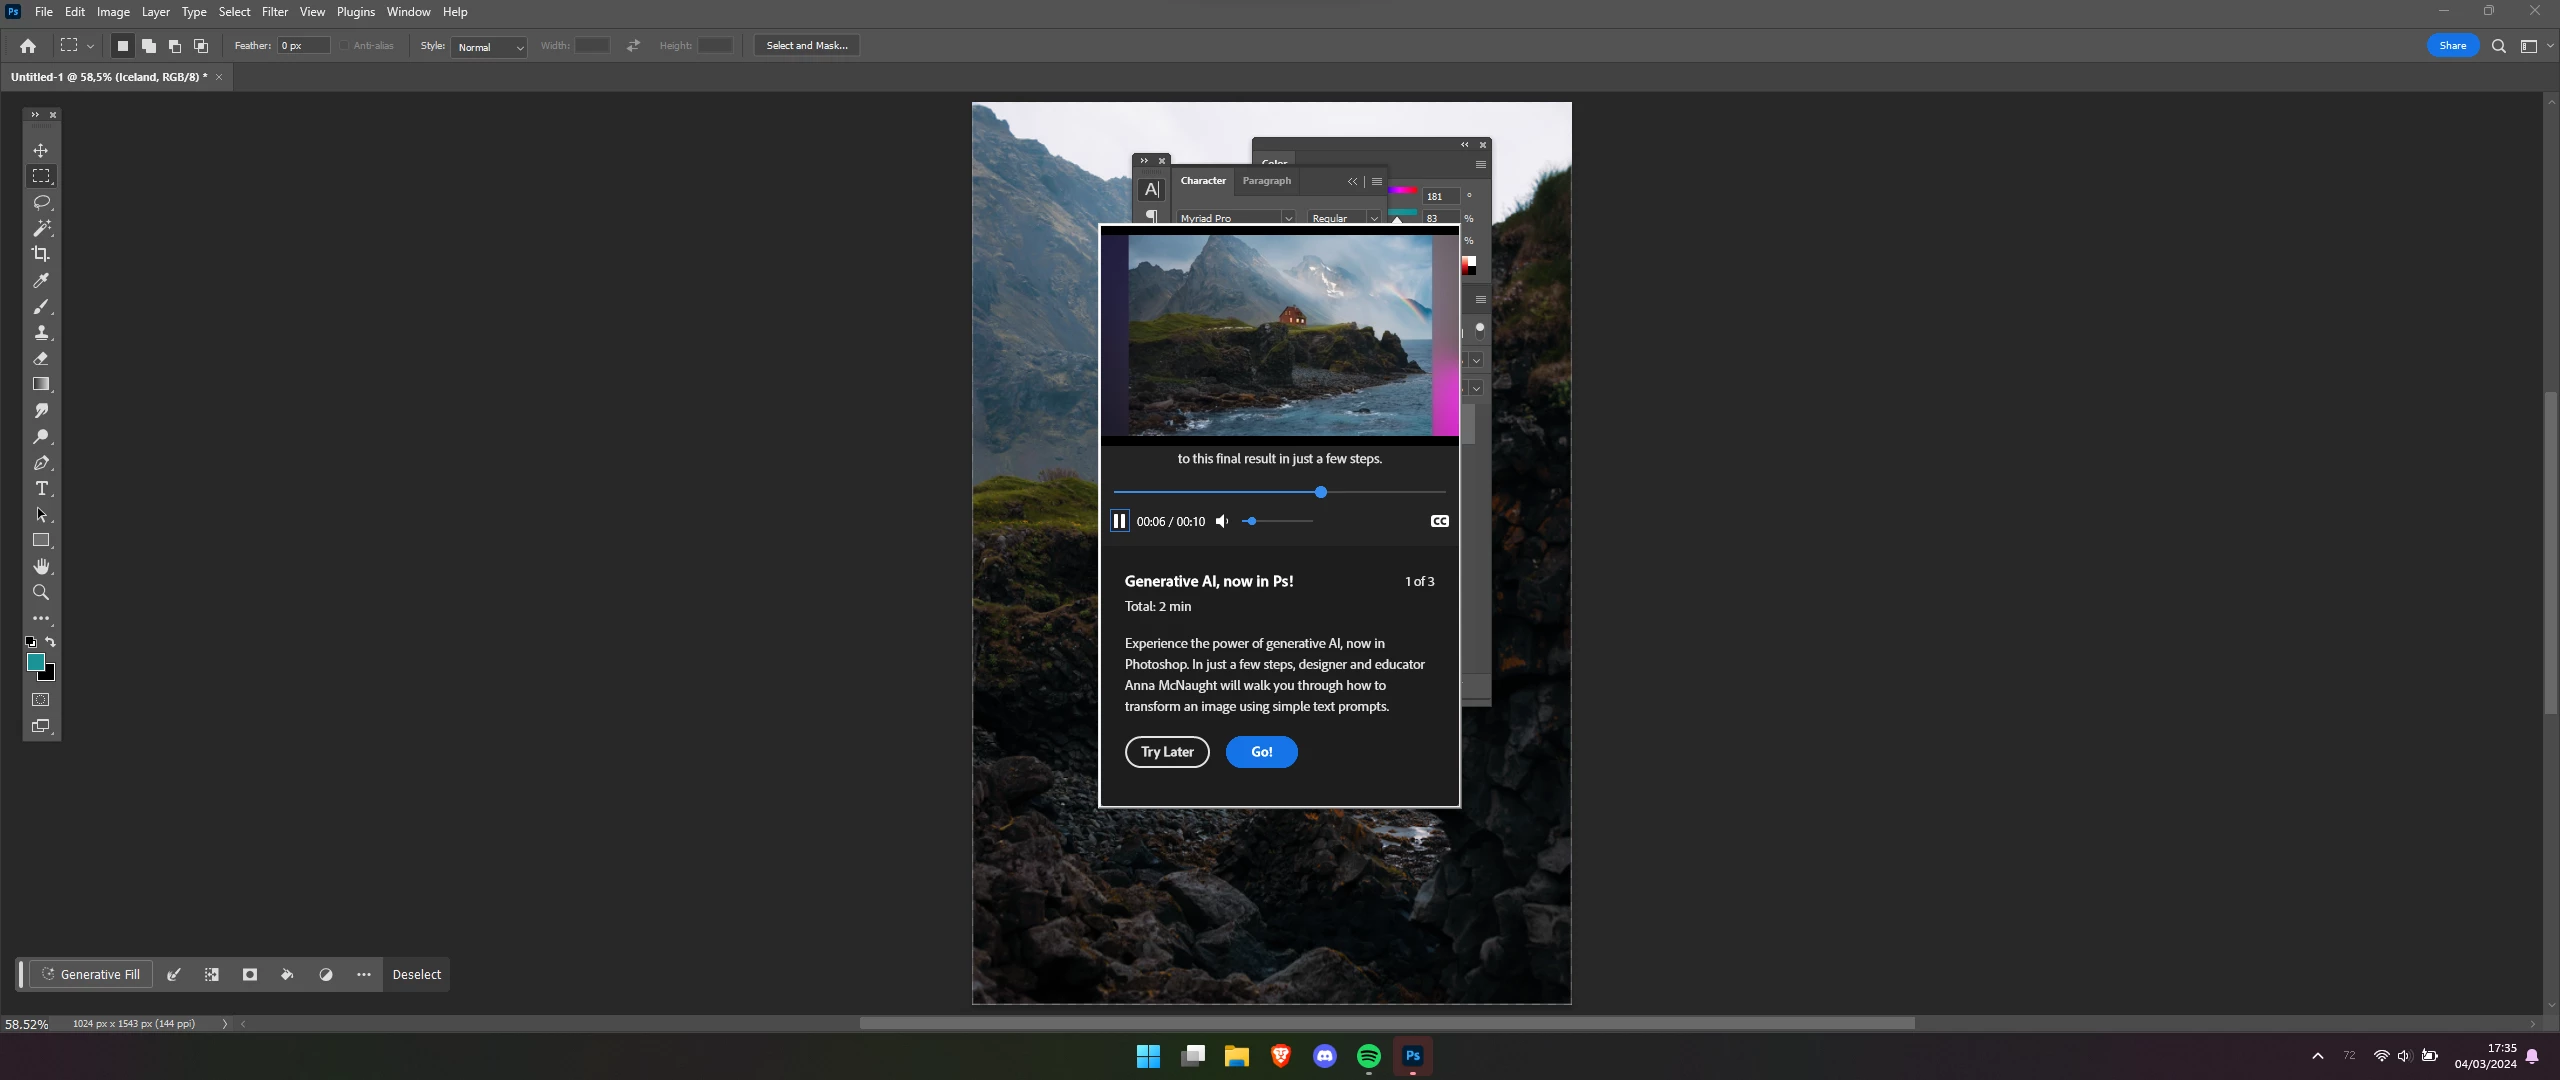
Task: Select the Horizontal Type tool
Action: pyautogui.click(x=41, y=489)
